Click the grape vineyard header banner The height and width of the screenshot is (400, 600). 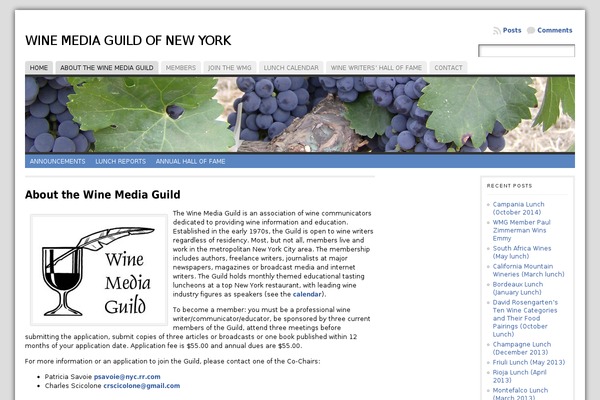300,114
